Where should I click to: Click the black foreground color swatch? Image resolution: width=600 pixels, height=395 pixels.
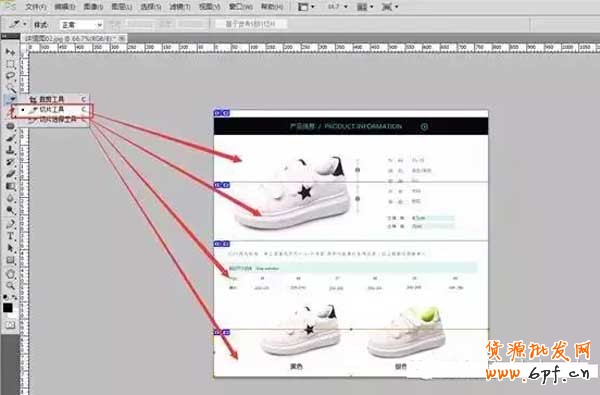(x=8, y=308)
